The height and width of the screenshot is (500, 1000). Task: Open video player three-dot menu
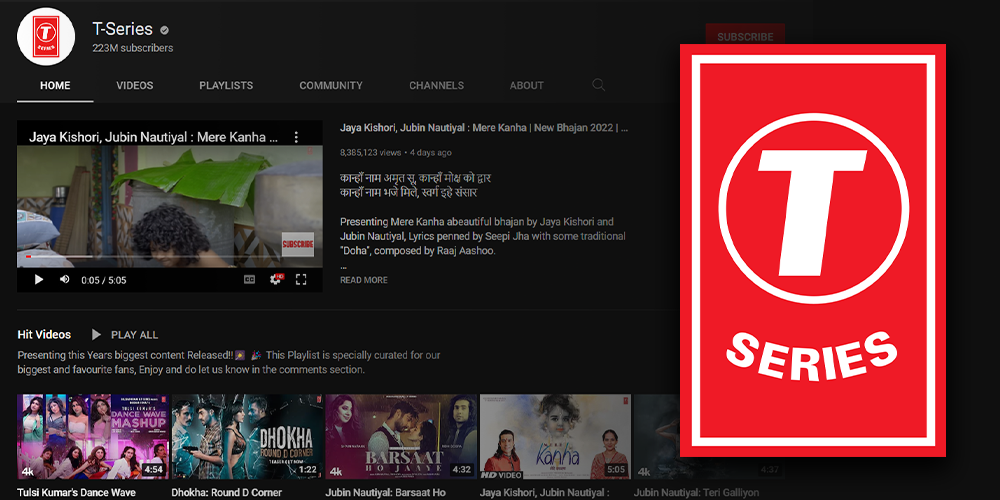pyautogui.click(x=296, y=137)
